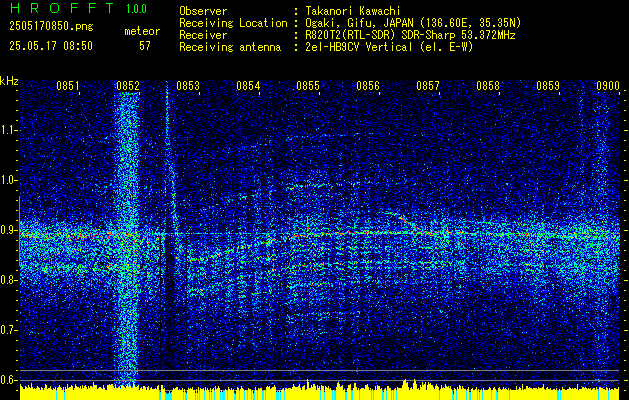This screenshot has height=400, width=629.
Task: Select the filename 2505170850.png
Action: [51, 26]
